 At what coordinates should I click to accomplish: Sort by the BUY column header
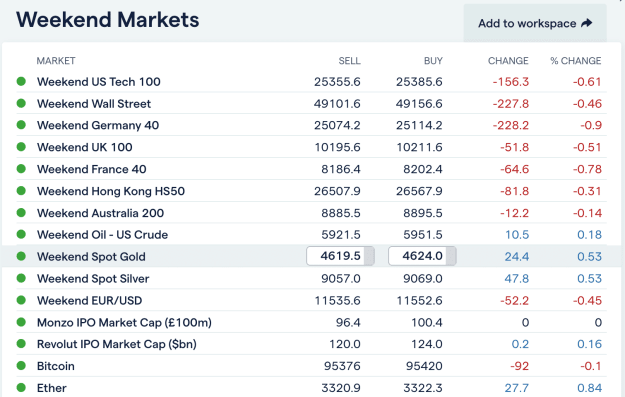point(433,61)
